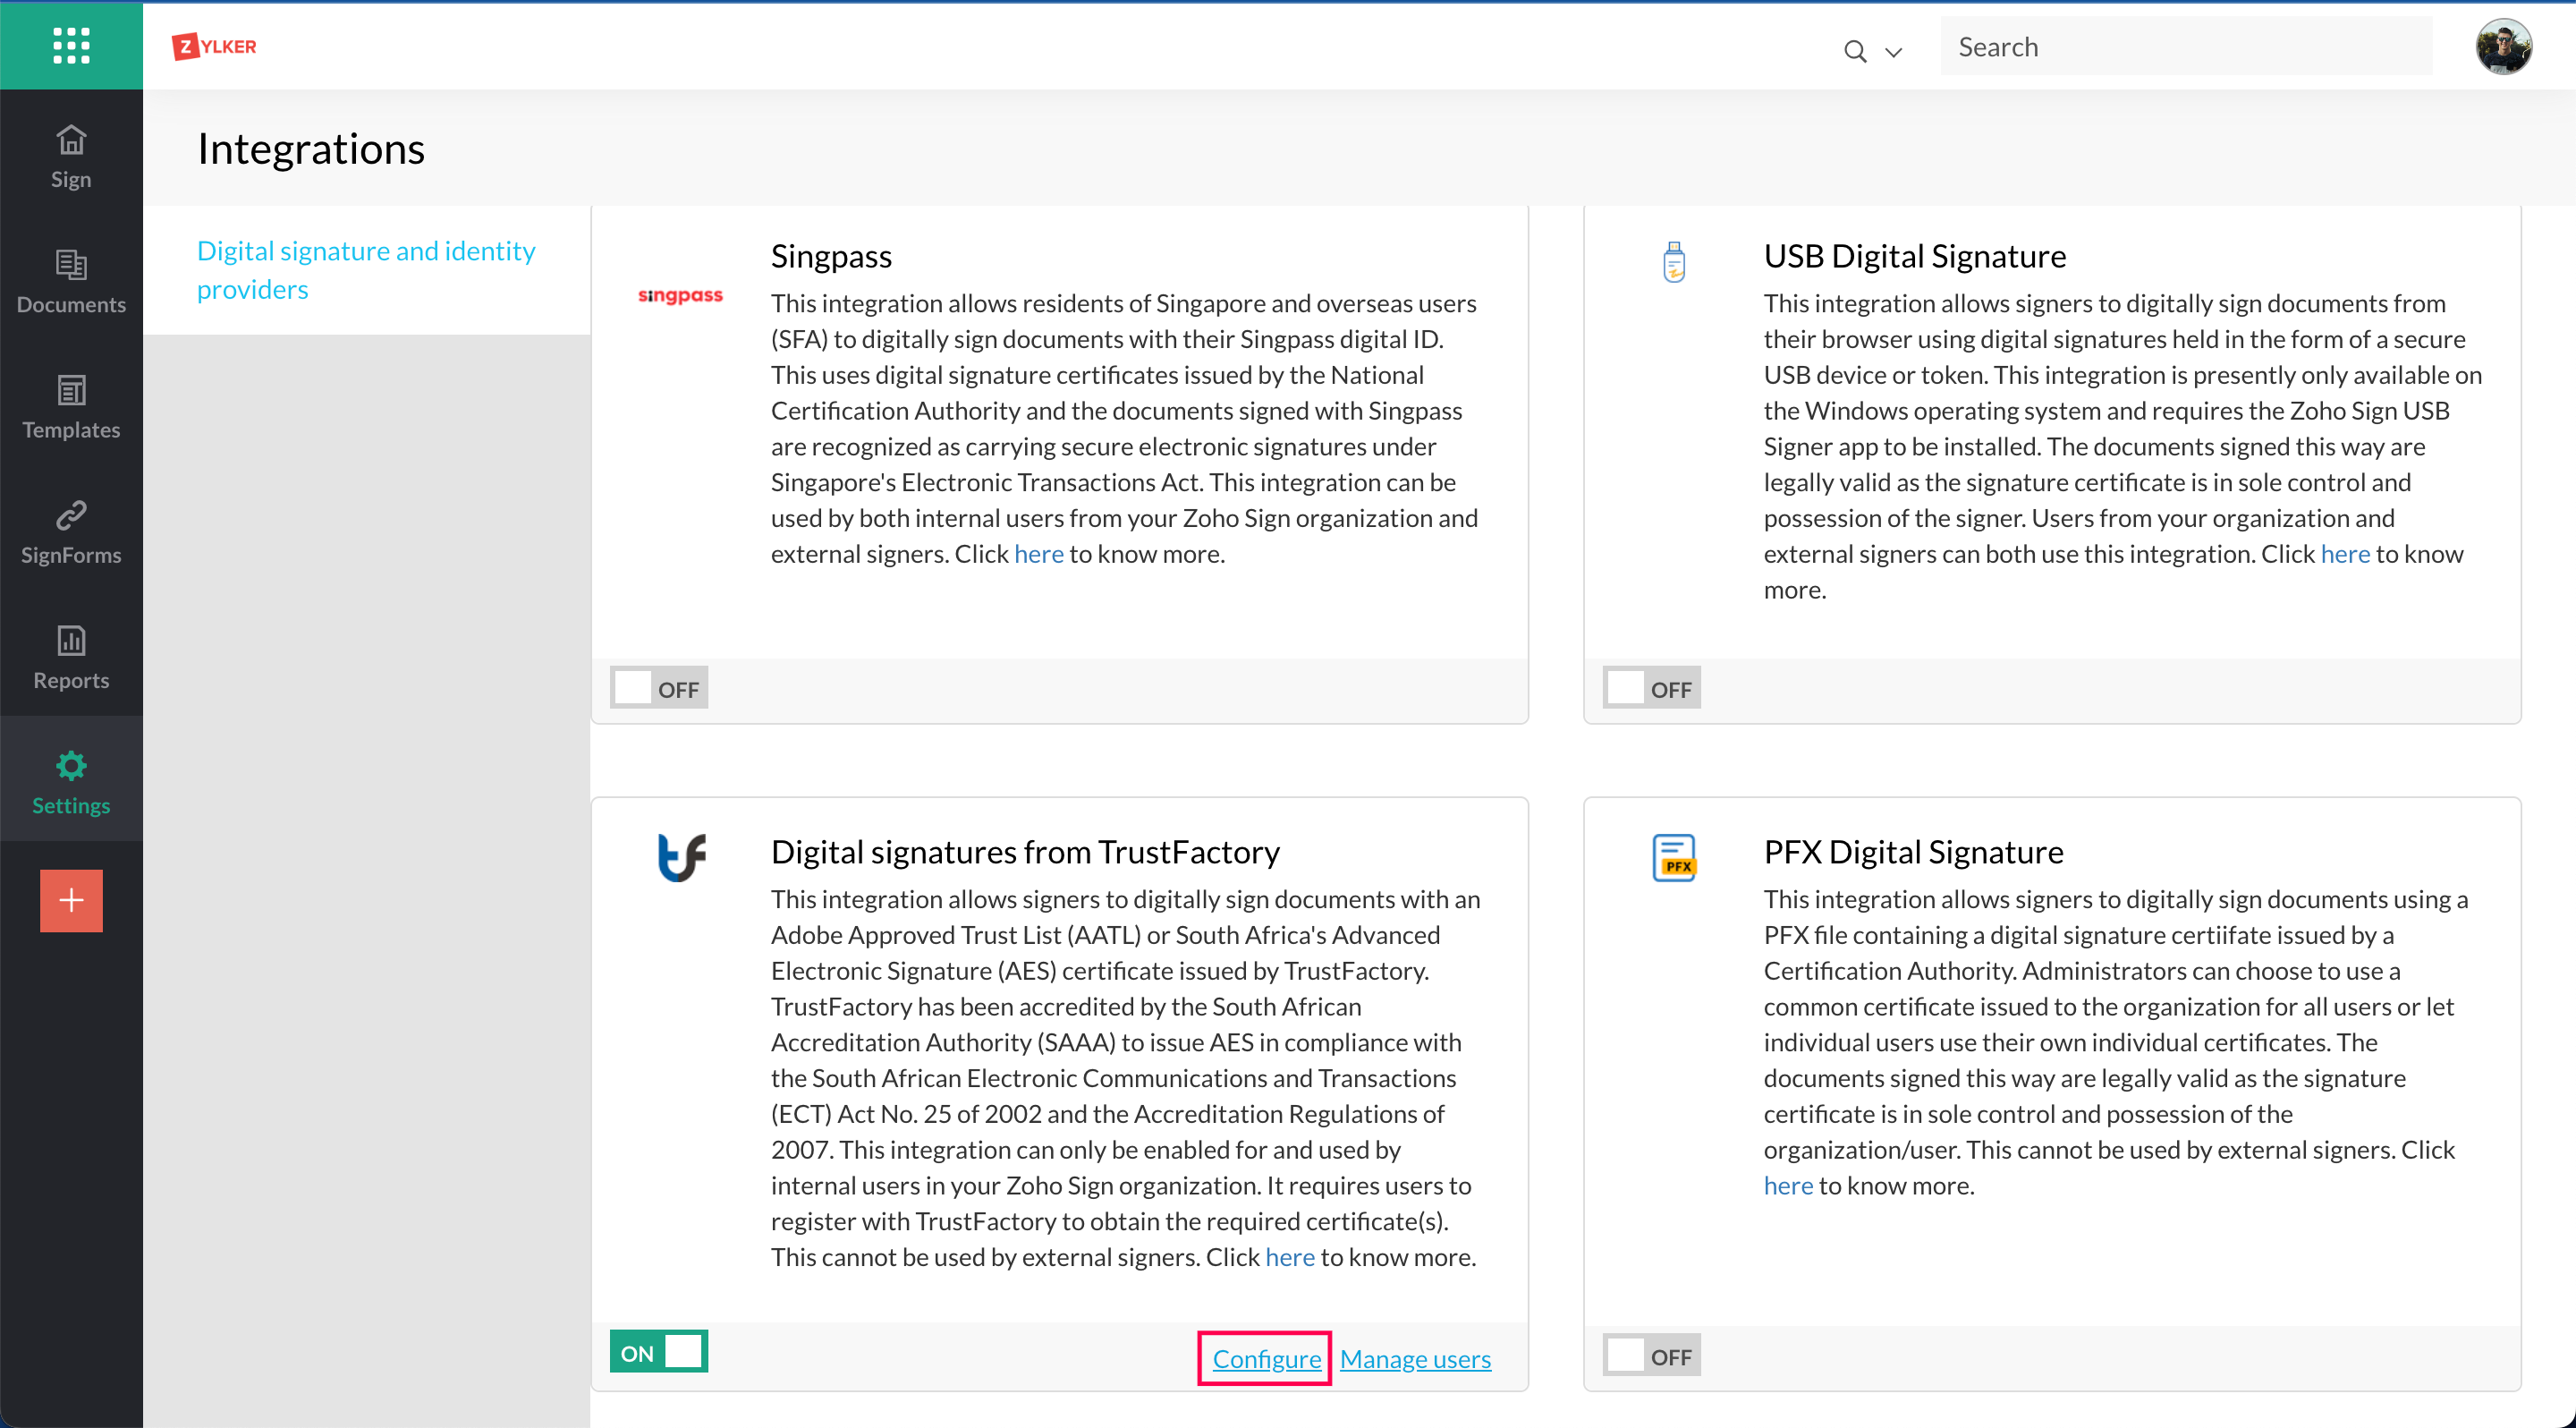The height and width of the screenshot is (1428, 2576).
Task: Expand the search filter dropdown chevron
Action: tap(1893, 51)
